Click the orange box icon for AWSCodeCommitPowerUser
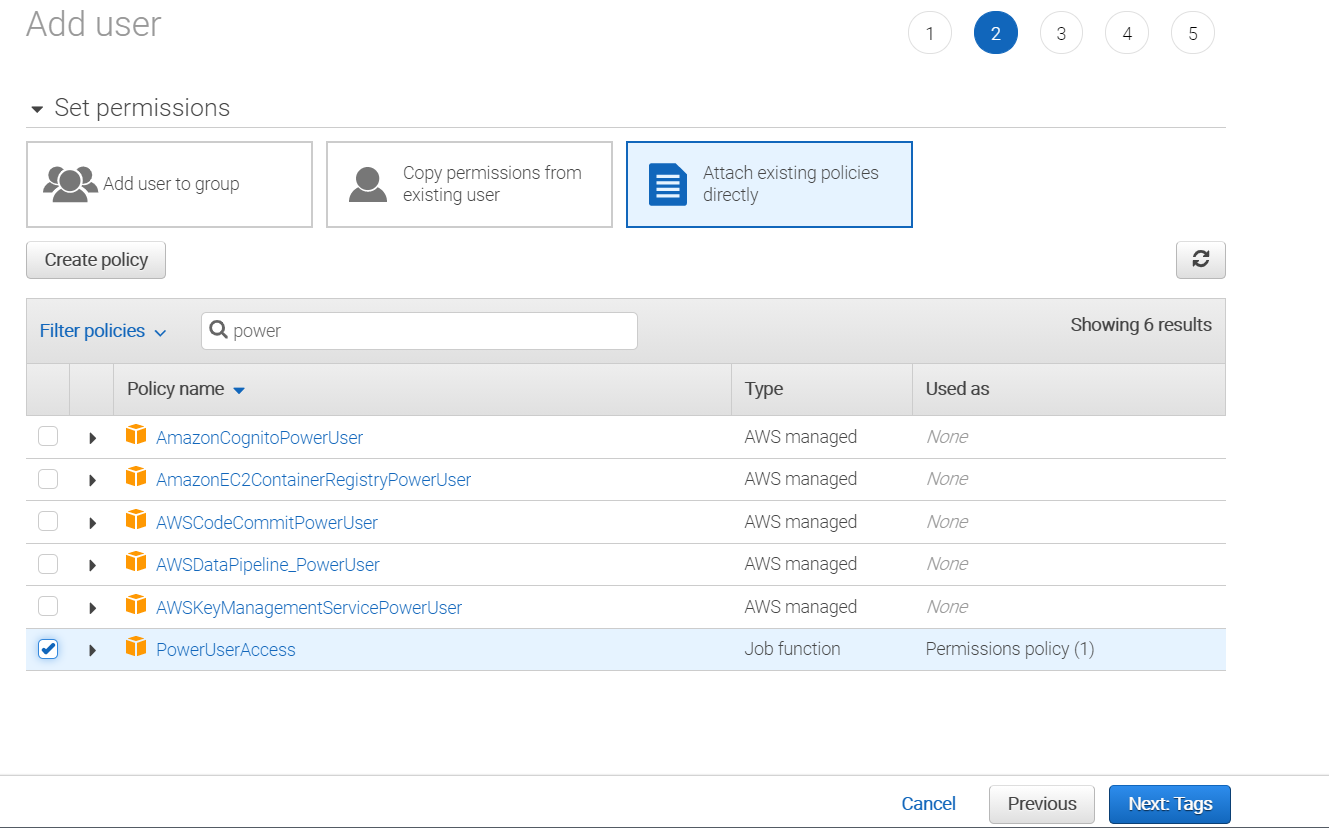Image resolution: width=1329 pixels, height=828 pixels. point(136,521)
